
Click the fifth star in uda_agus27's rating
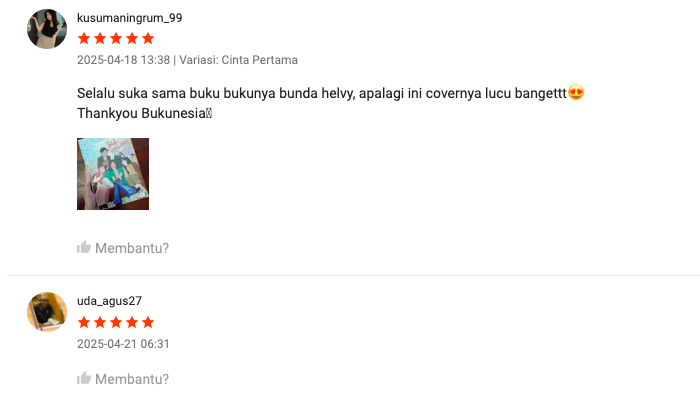[x=148, y=322]
